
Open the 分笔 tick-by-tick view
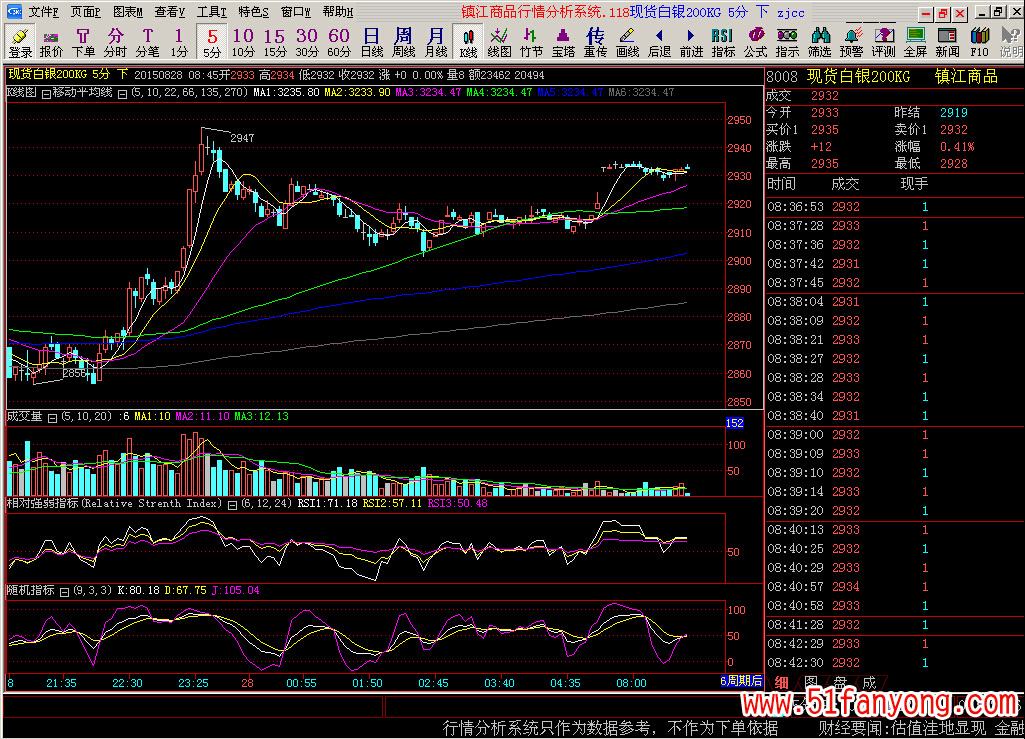coord(147,42)
